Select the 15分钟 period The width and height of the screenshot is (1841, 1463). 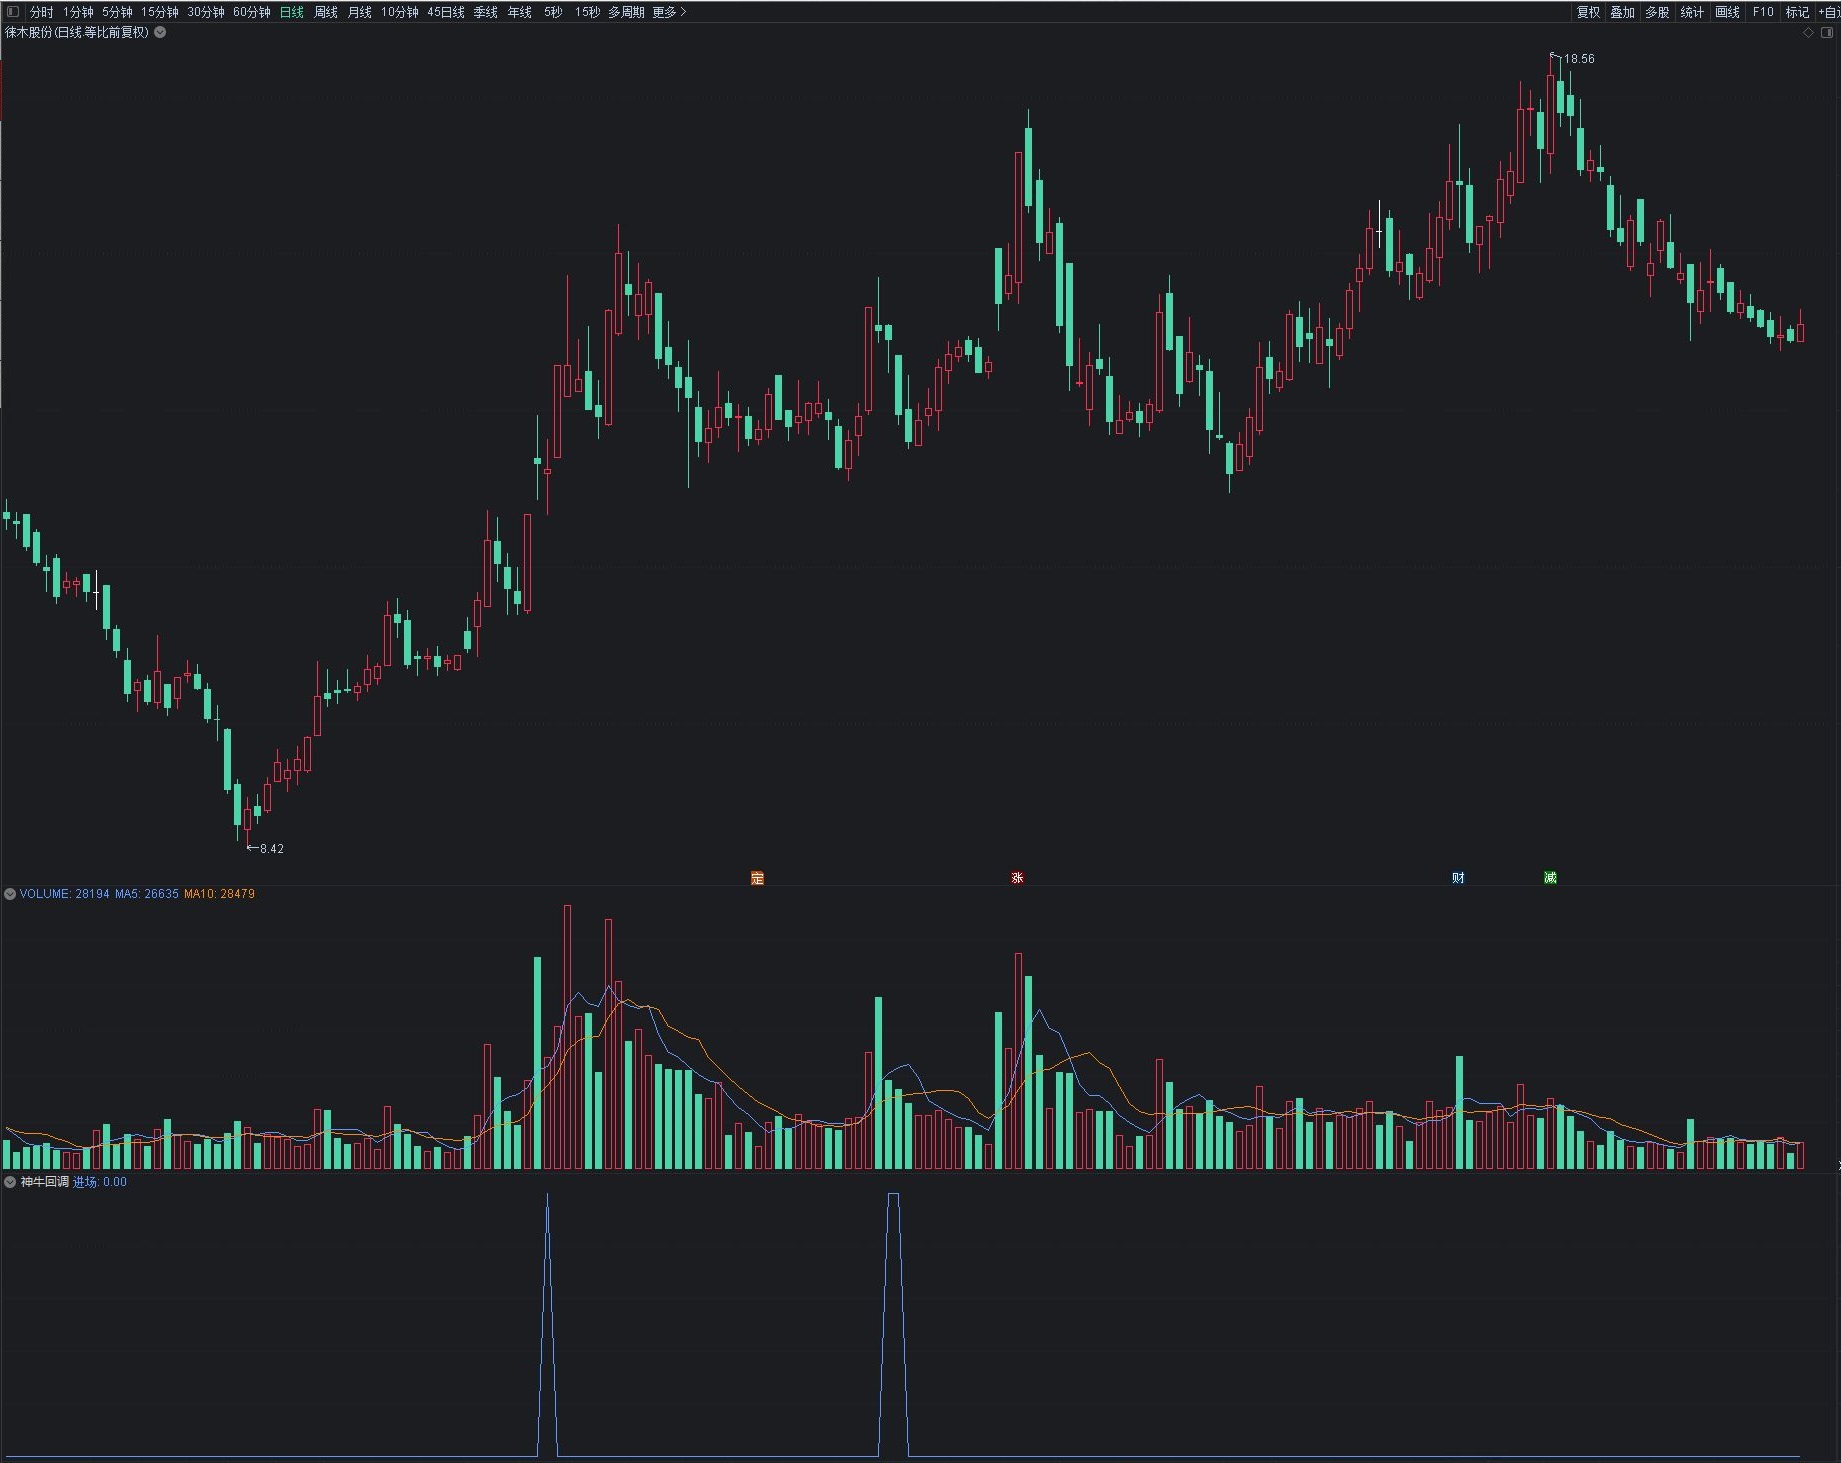160,12
